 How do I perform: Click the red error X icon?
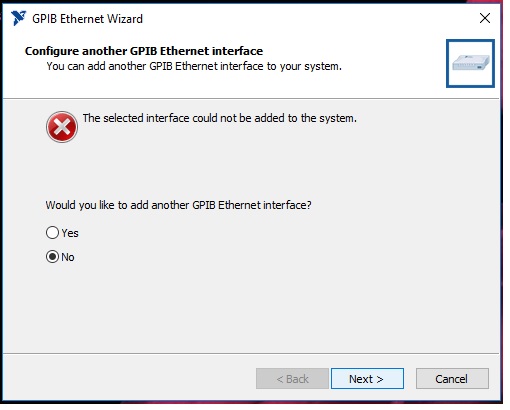click(x=62, y=127)
